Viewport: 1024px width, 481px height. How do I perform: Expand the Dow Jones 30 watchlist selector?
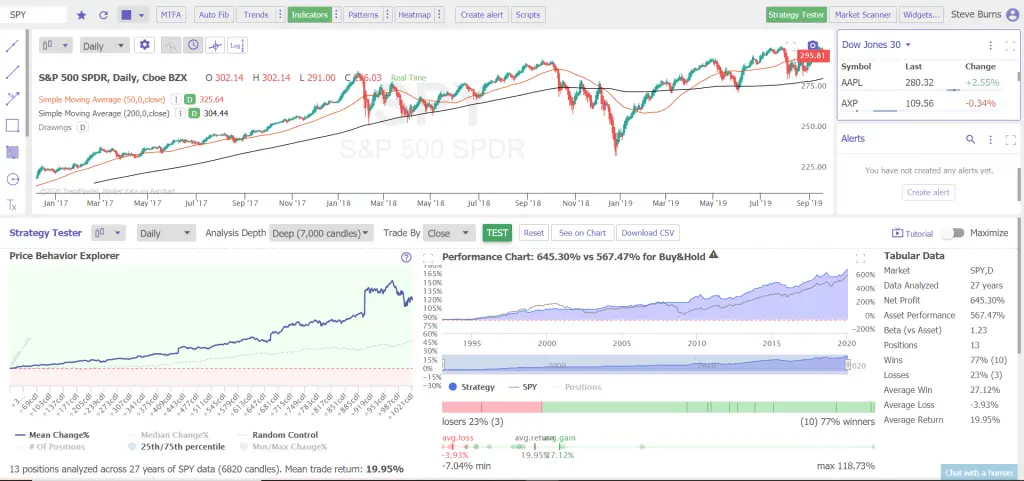pyautogui.click(x=876, y=45)
